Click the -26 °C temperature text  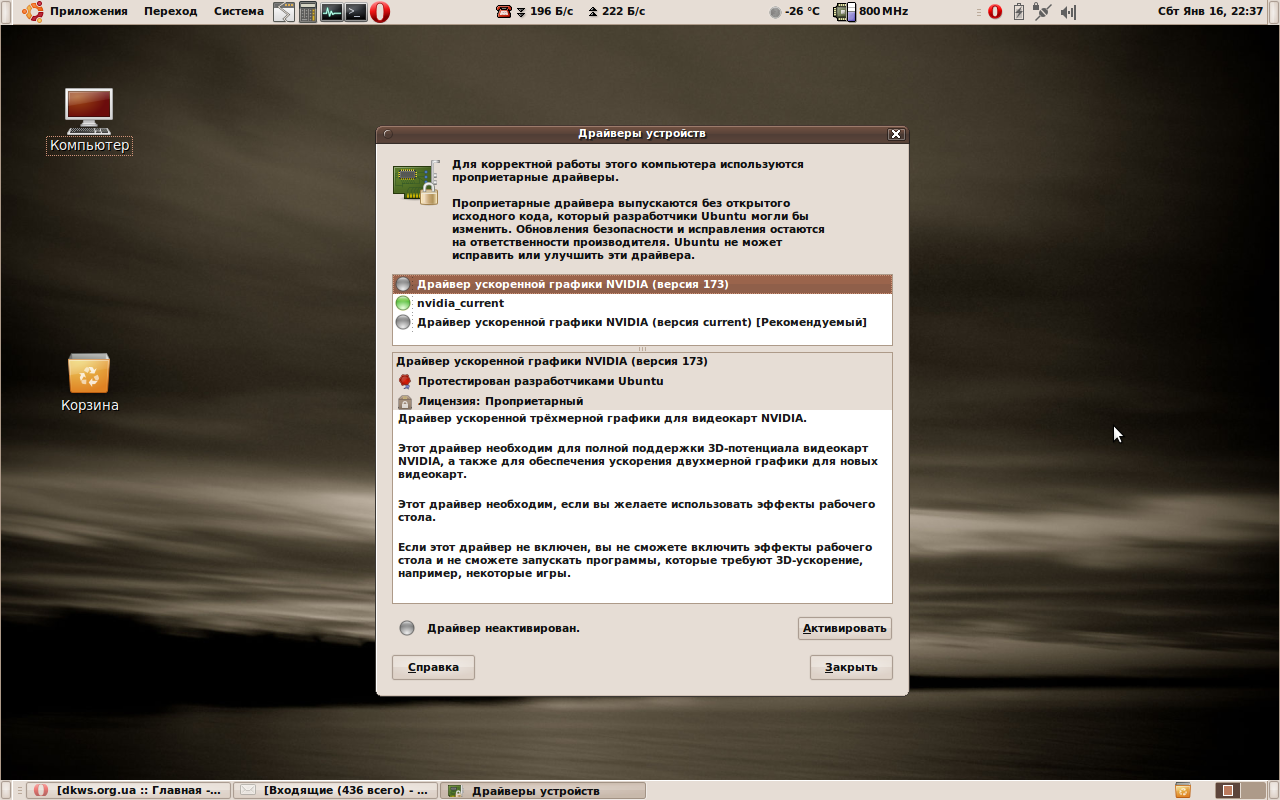(x=802, y=12)
